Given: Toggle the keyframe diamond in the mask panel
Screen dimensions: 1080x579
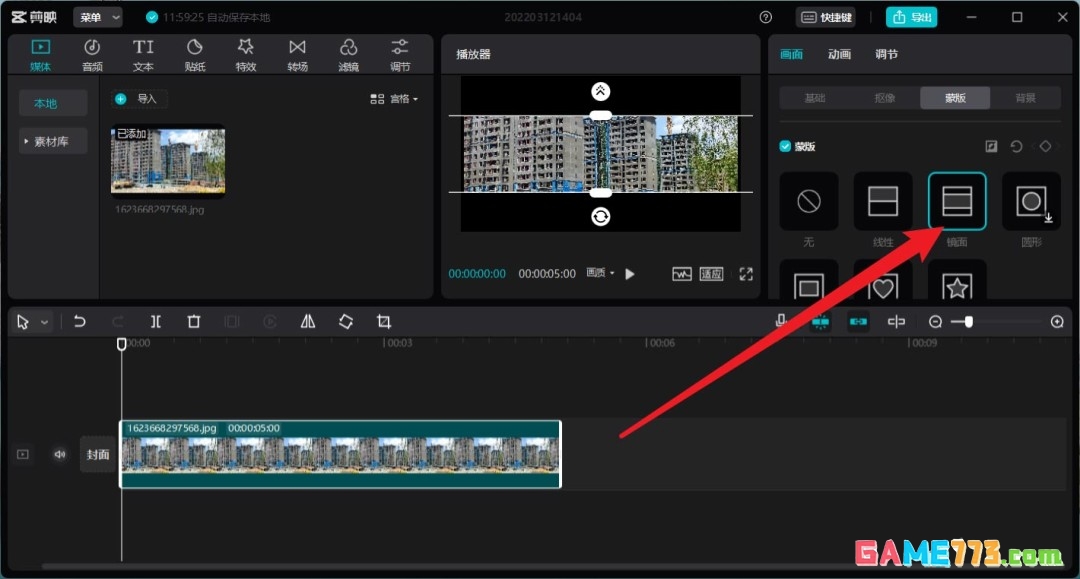Looking at the screenshot, I should pyautogui.click(x=1044, y=146).
